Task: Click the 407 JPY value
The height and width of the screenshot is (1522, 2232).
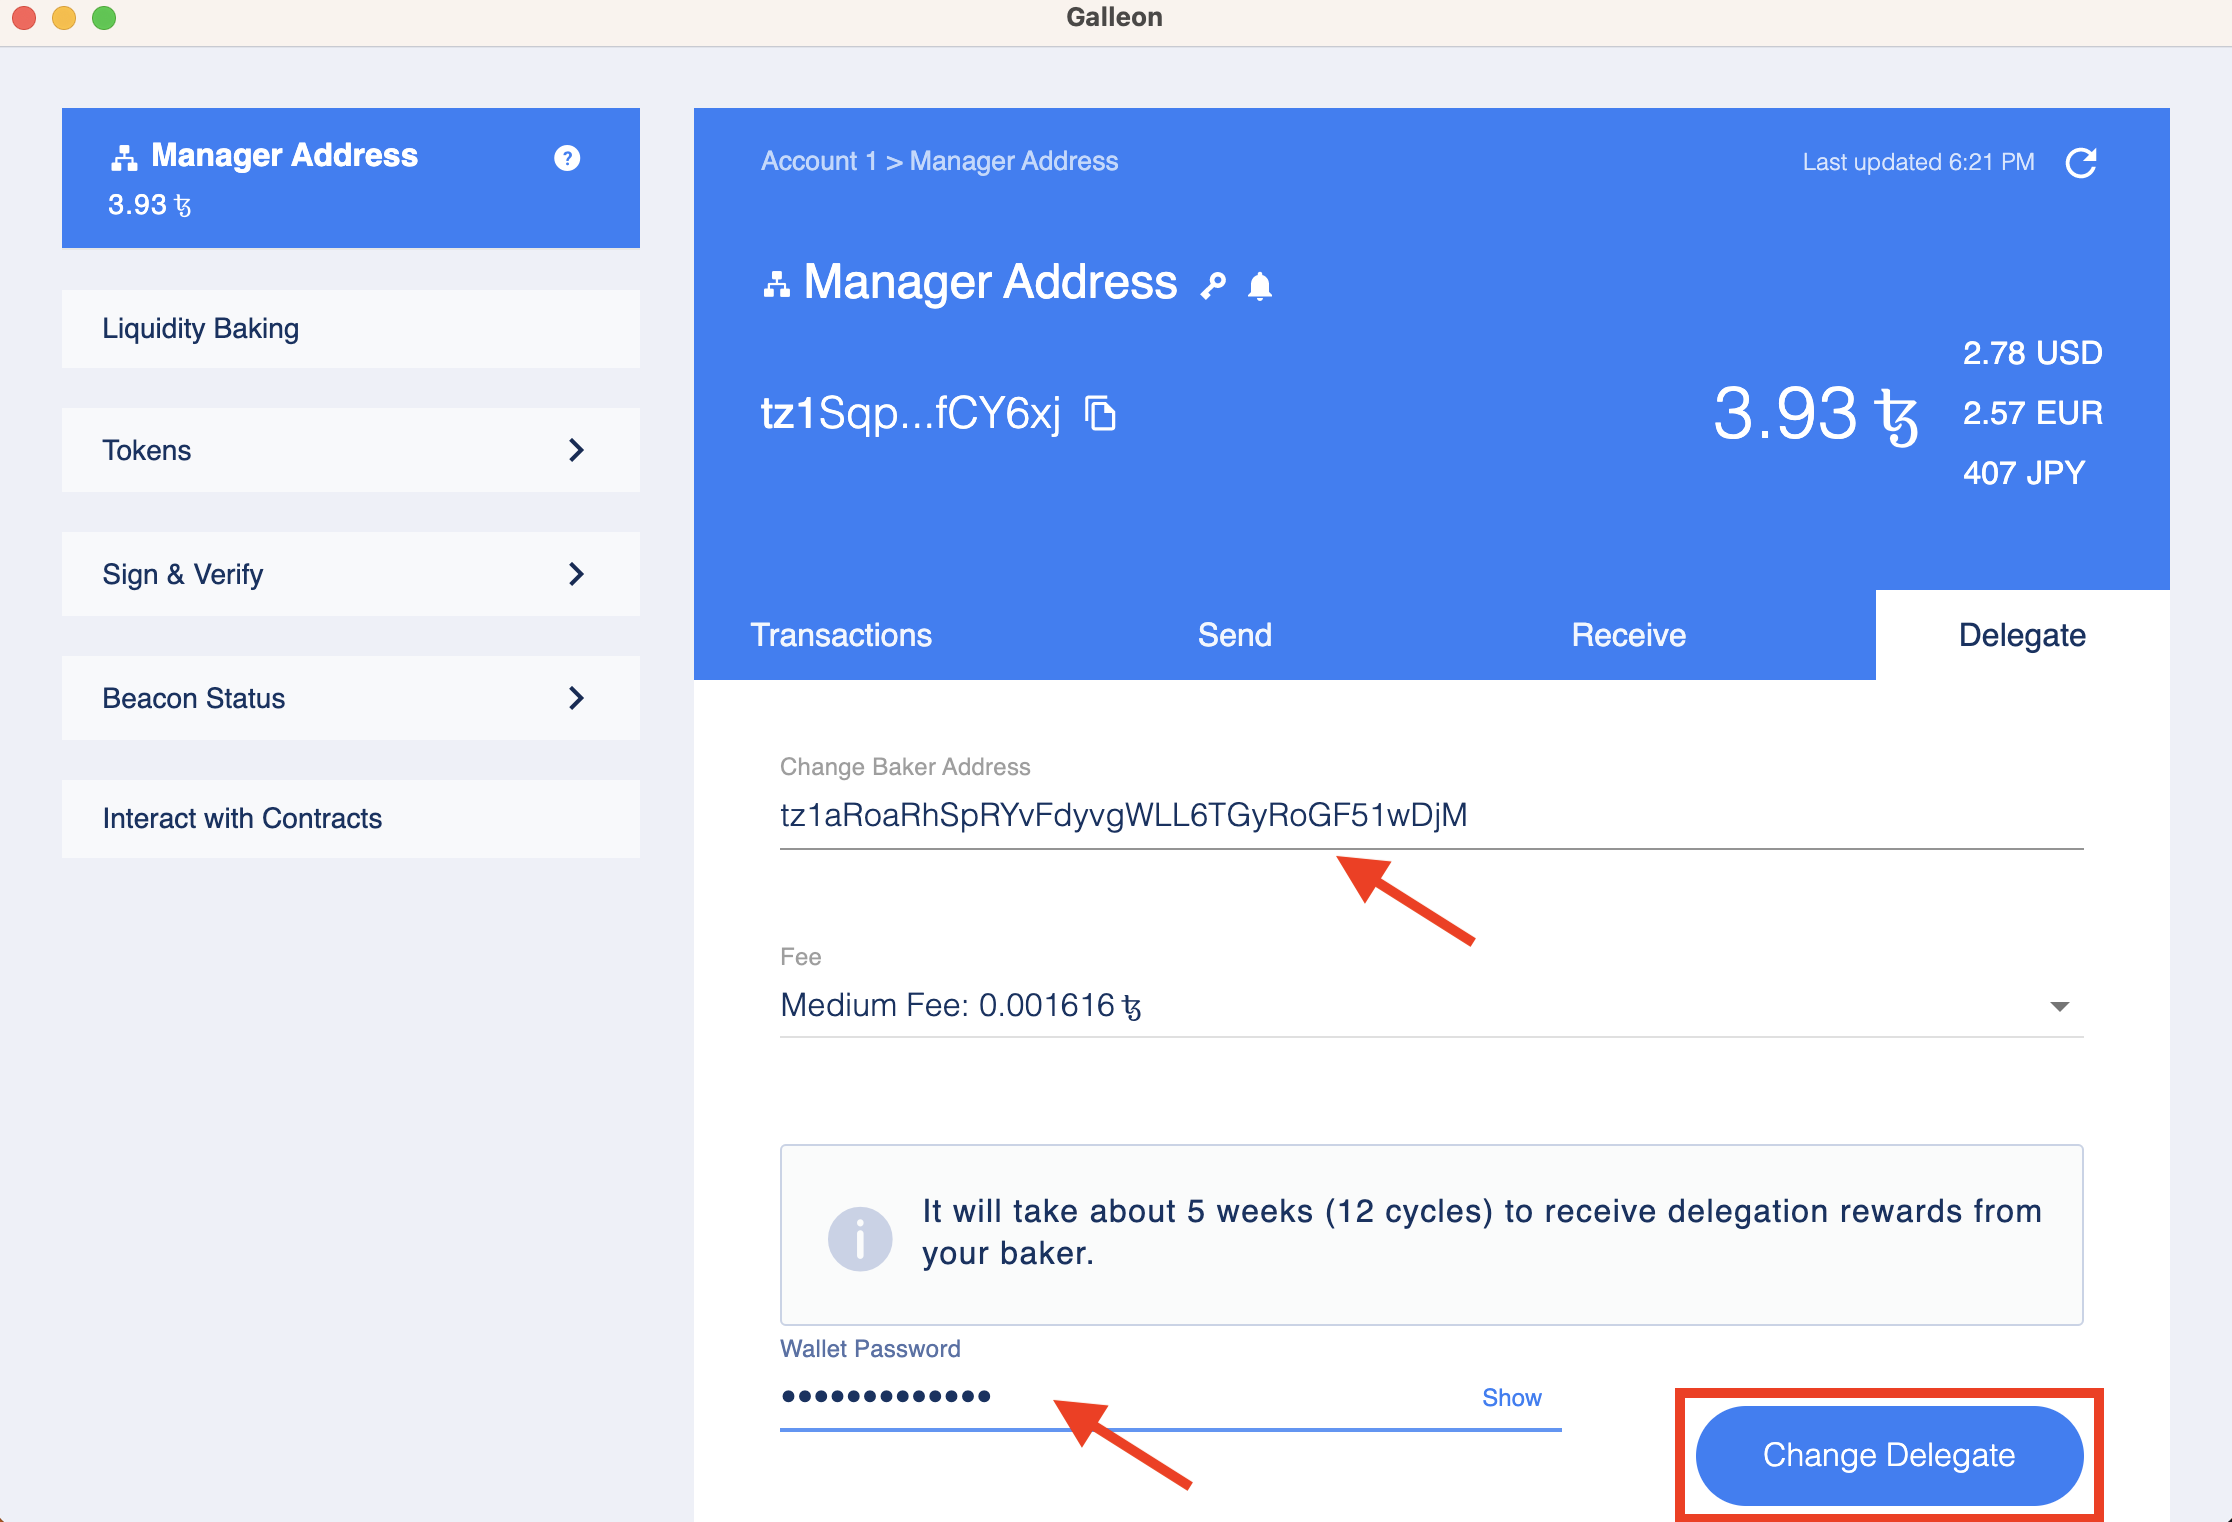Action: pyautogui.click(x=2023, y=473)
